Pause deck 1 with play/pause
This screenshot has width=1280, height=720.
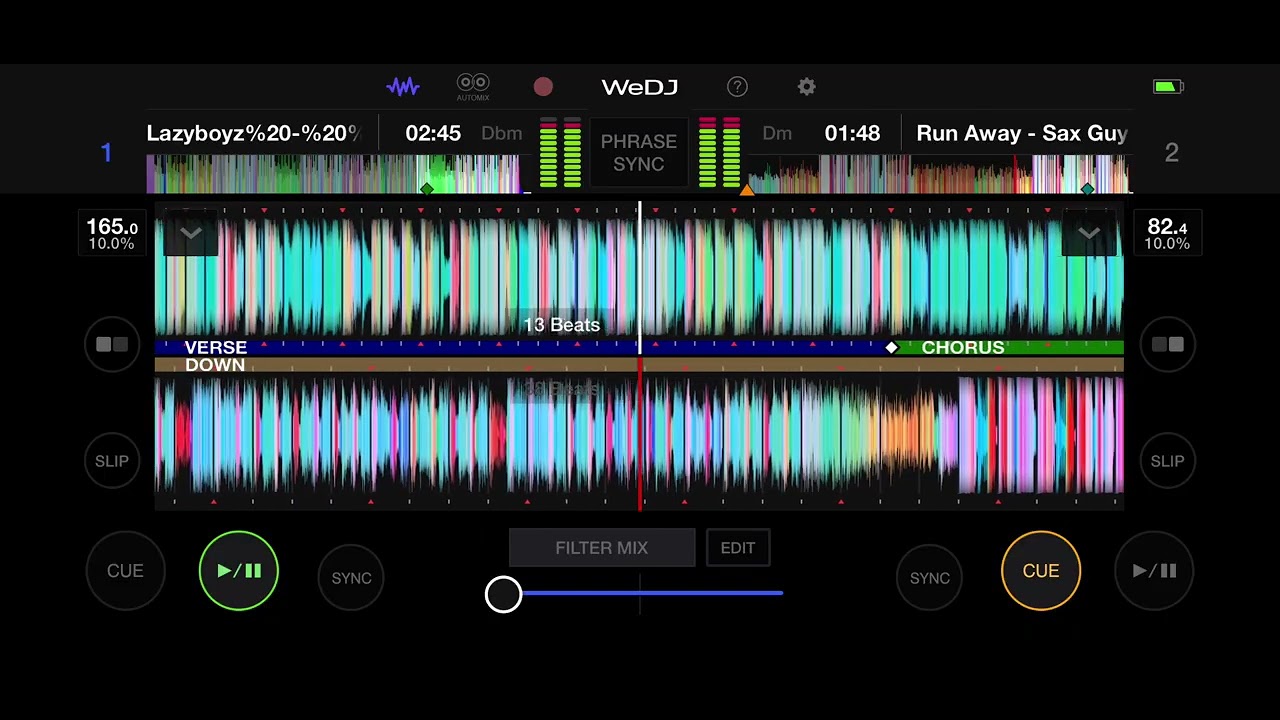tap(239, 571)
